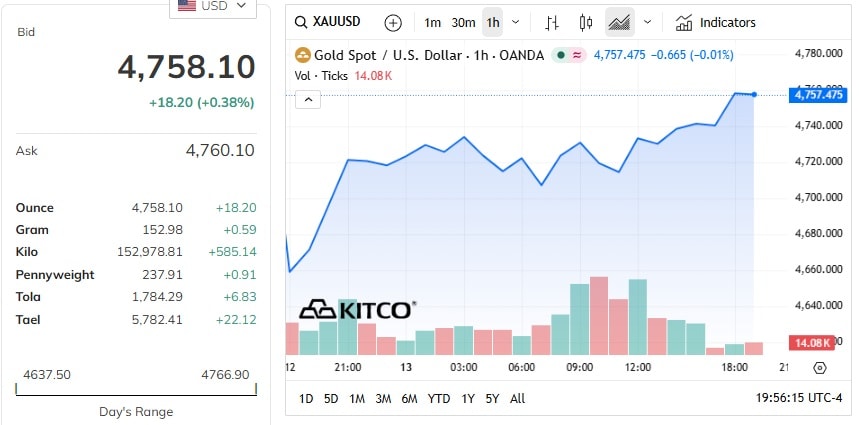The height and width of the screenshot is (425, 859).
Task: Click the UTC-4 timezone clock
Action: click(800, 398)
